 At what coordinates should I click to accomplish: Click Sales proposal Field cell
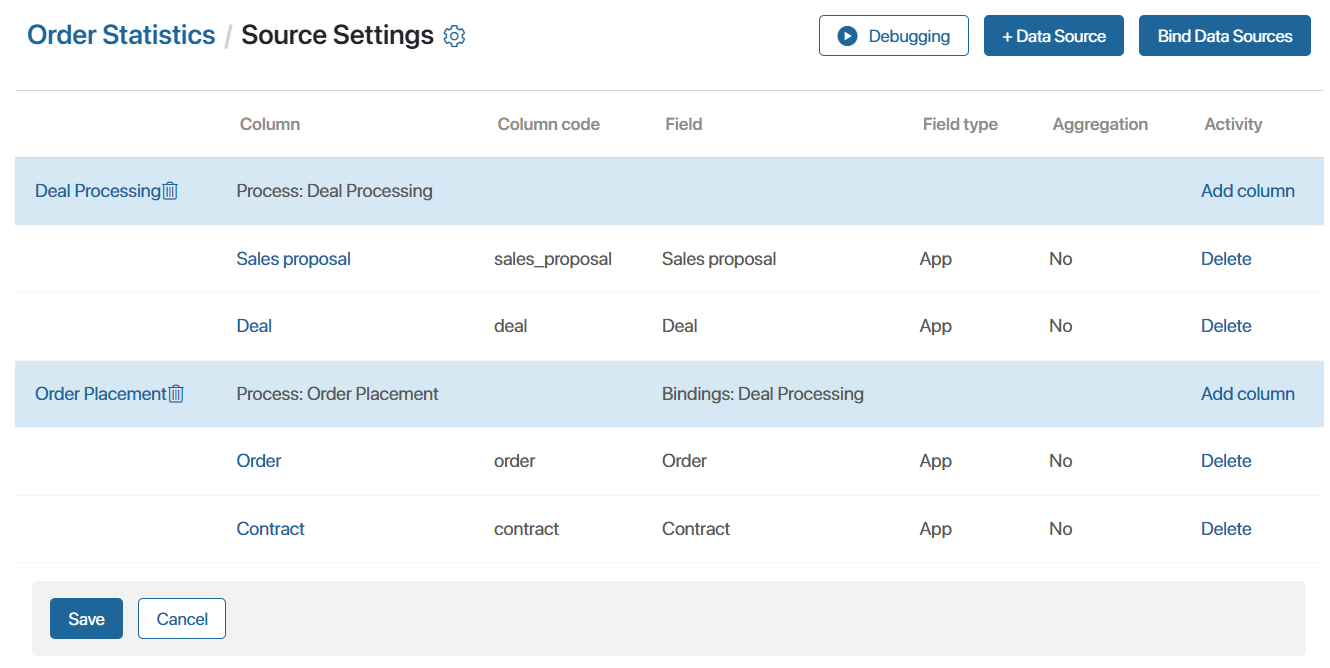click(719, 259)
